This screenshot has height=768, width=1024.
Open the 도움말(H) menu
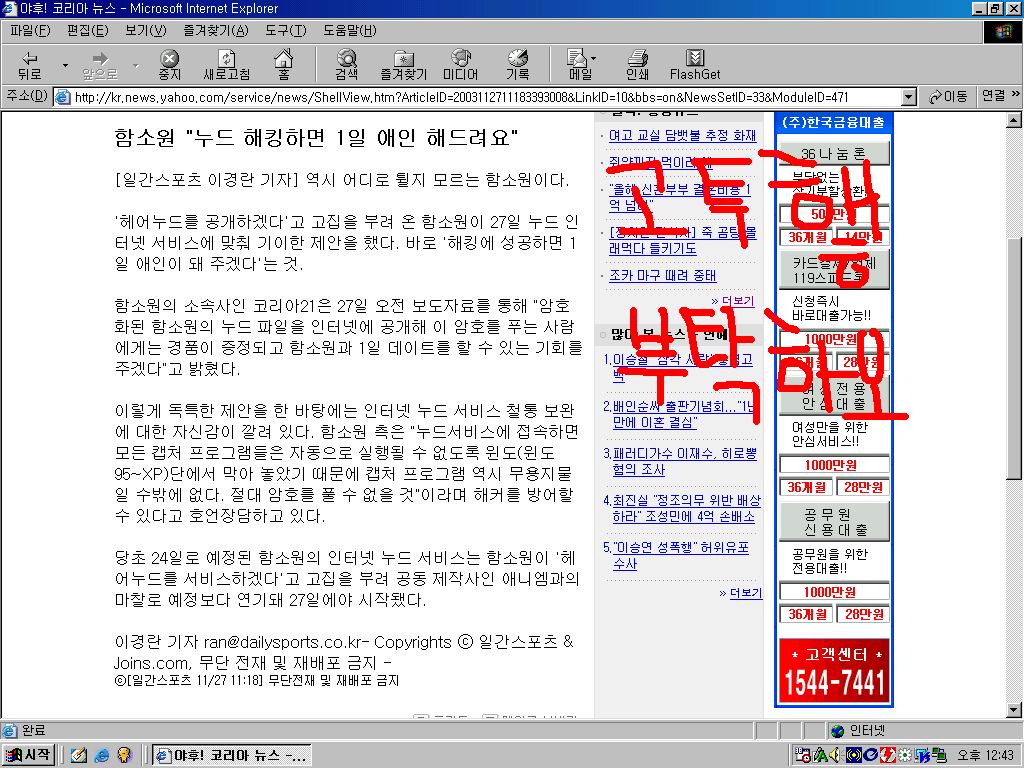(349, 31)
